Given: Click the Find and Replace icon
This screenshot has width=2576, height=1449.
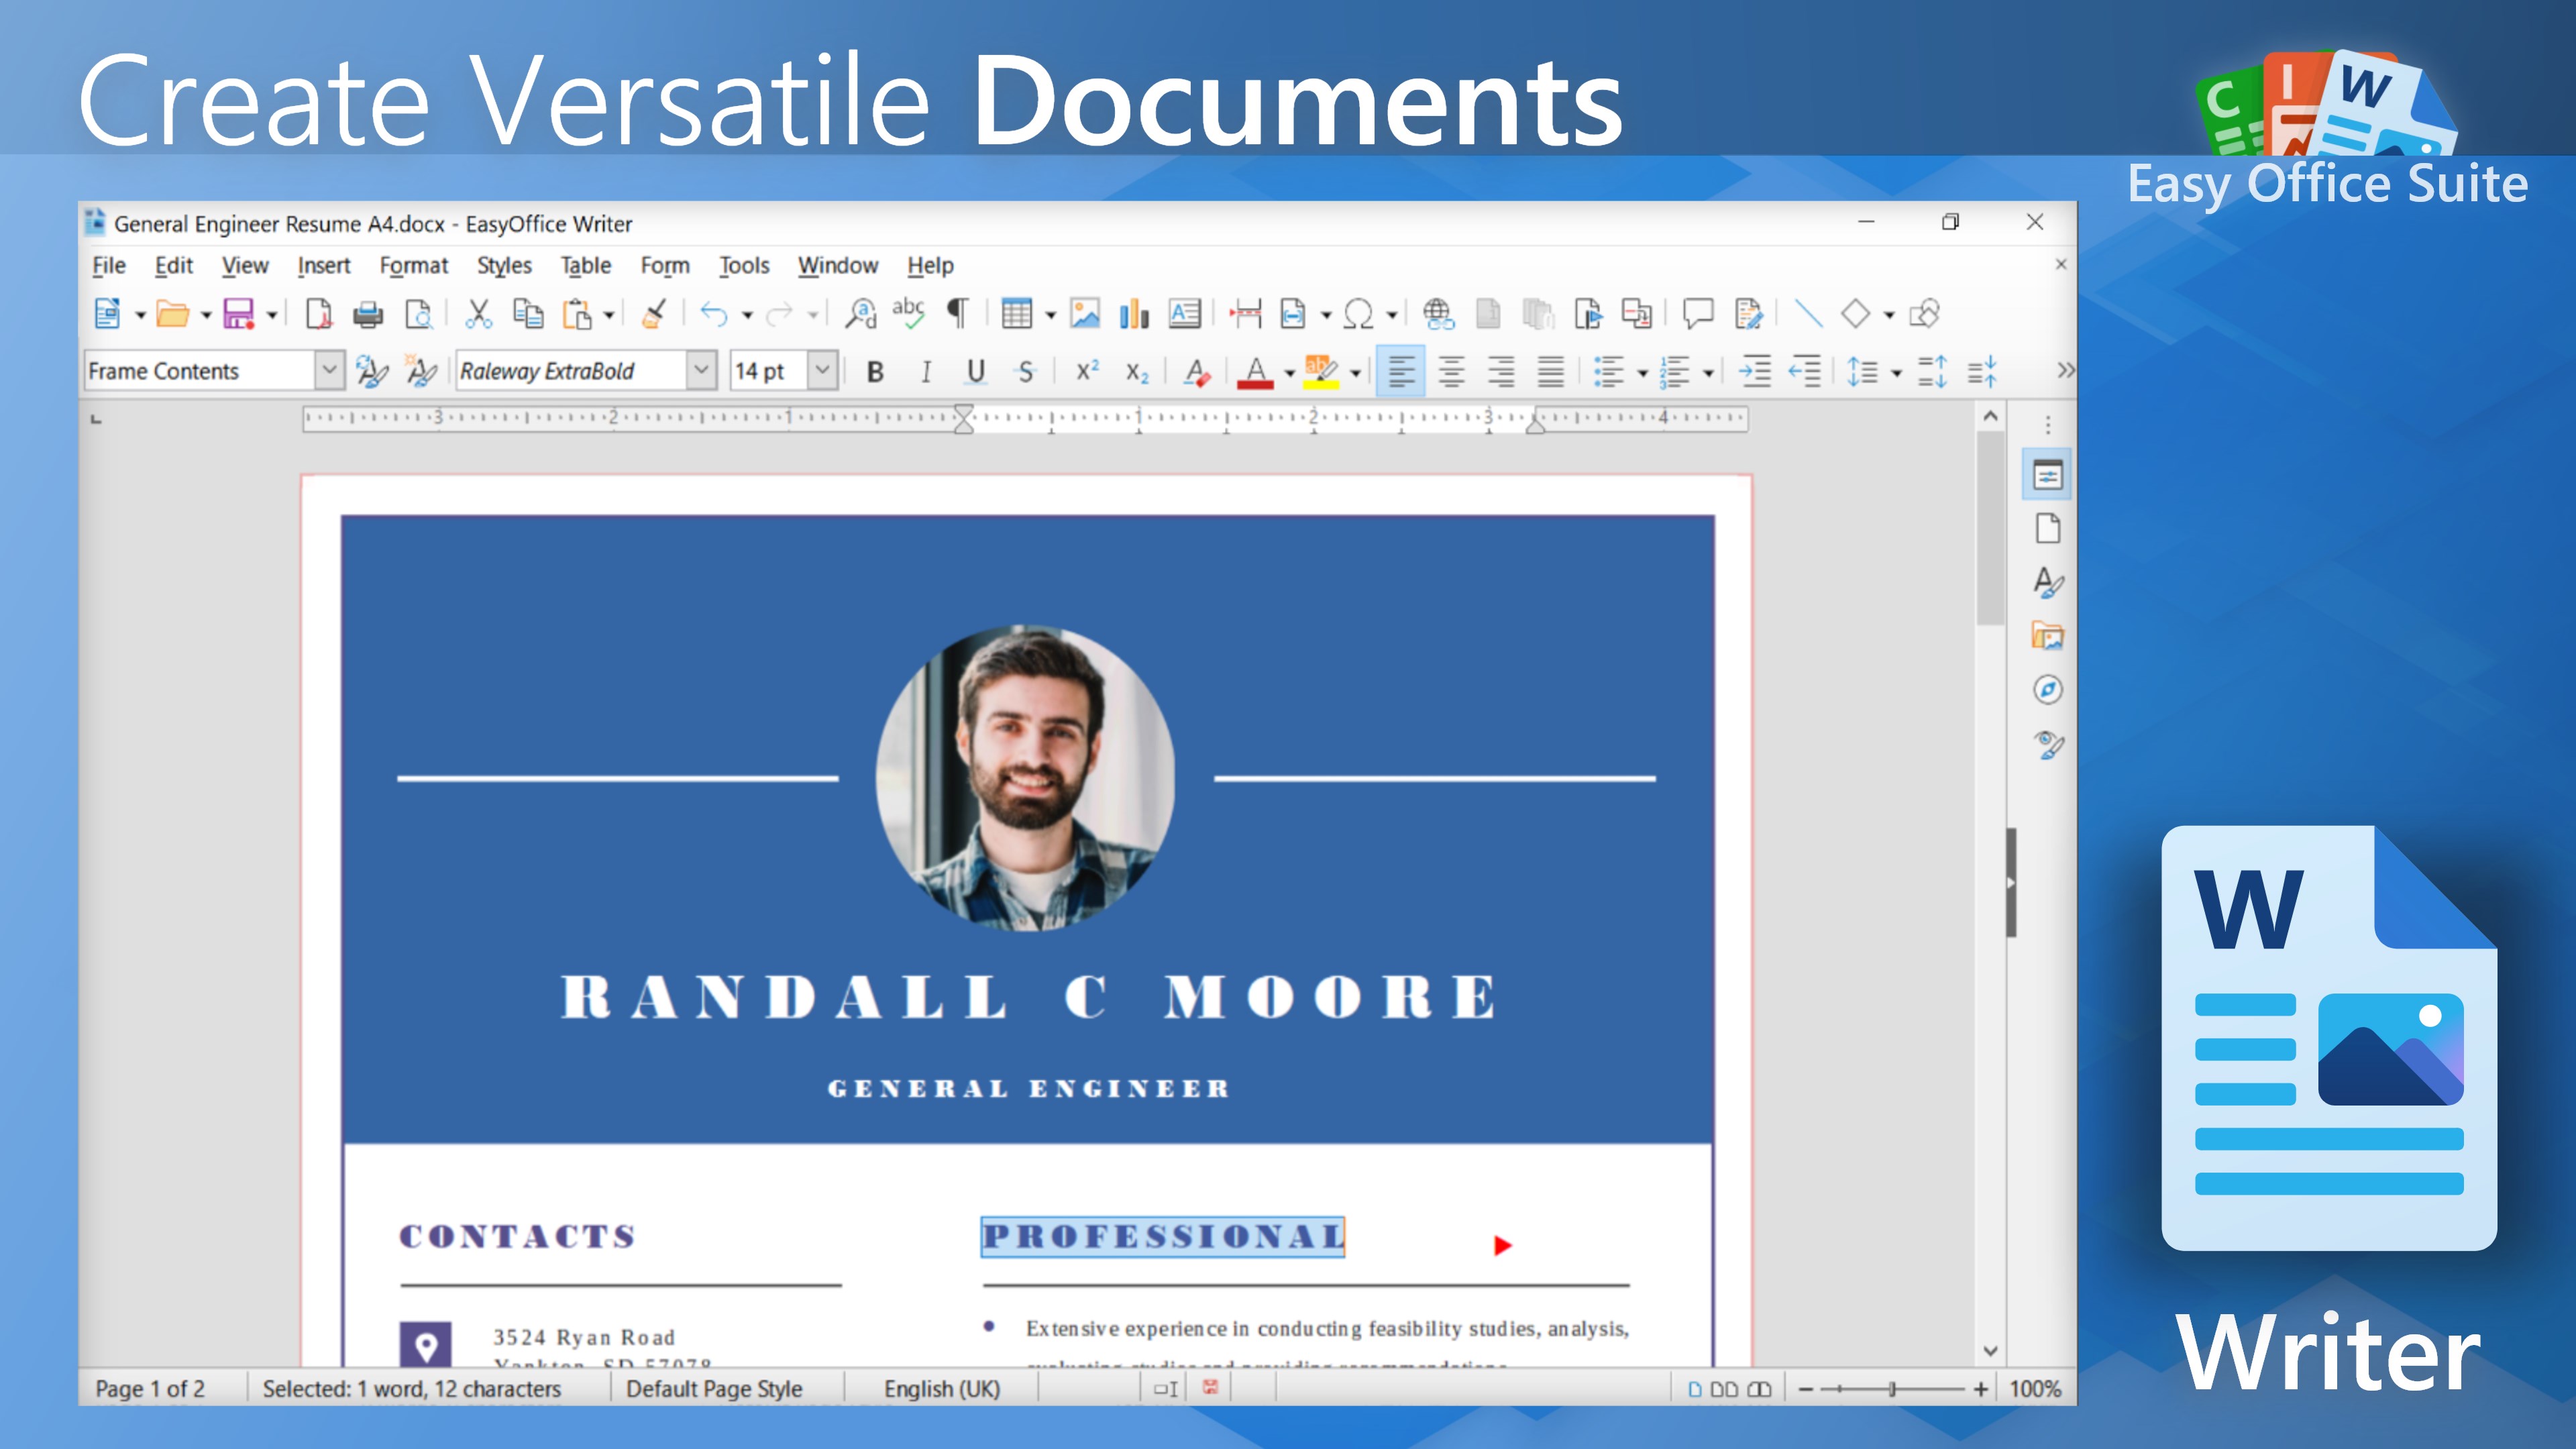Looking at the screenshot, I should click(859, 315).
